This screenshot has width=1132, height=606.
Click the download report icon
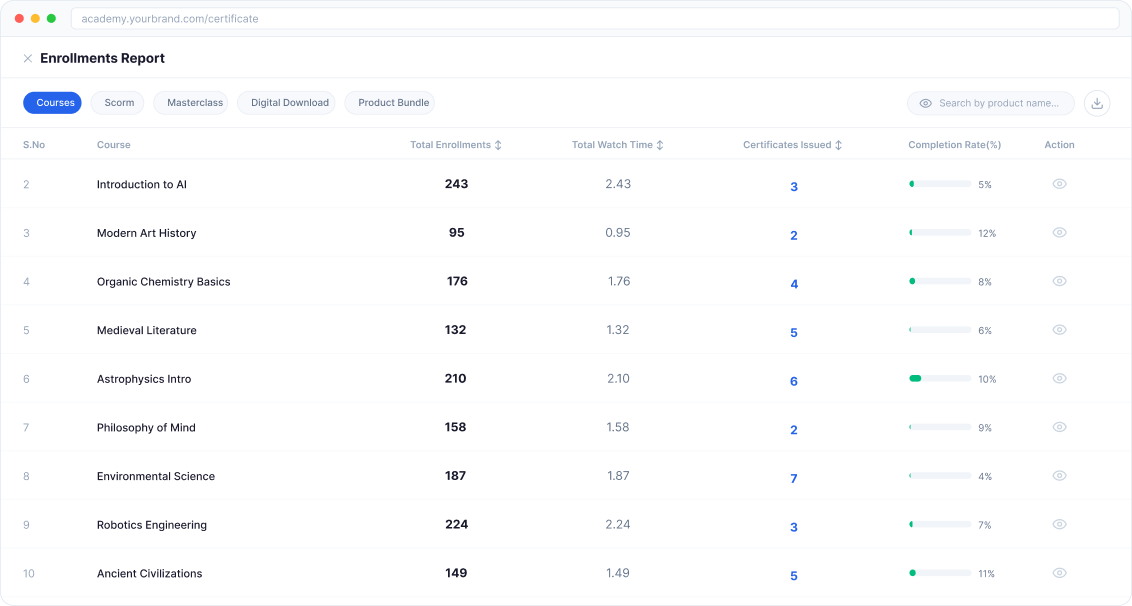pos(1097,103)
